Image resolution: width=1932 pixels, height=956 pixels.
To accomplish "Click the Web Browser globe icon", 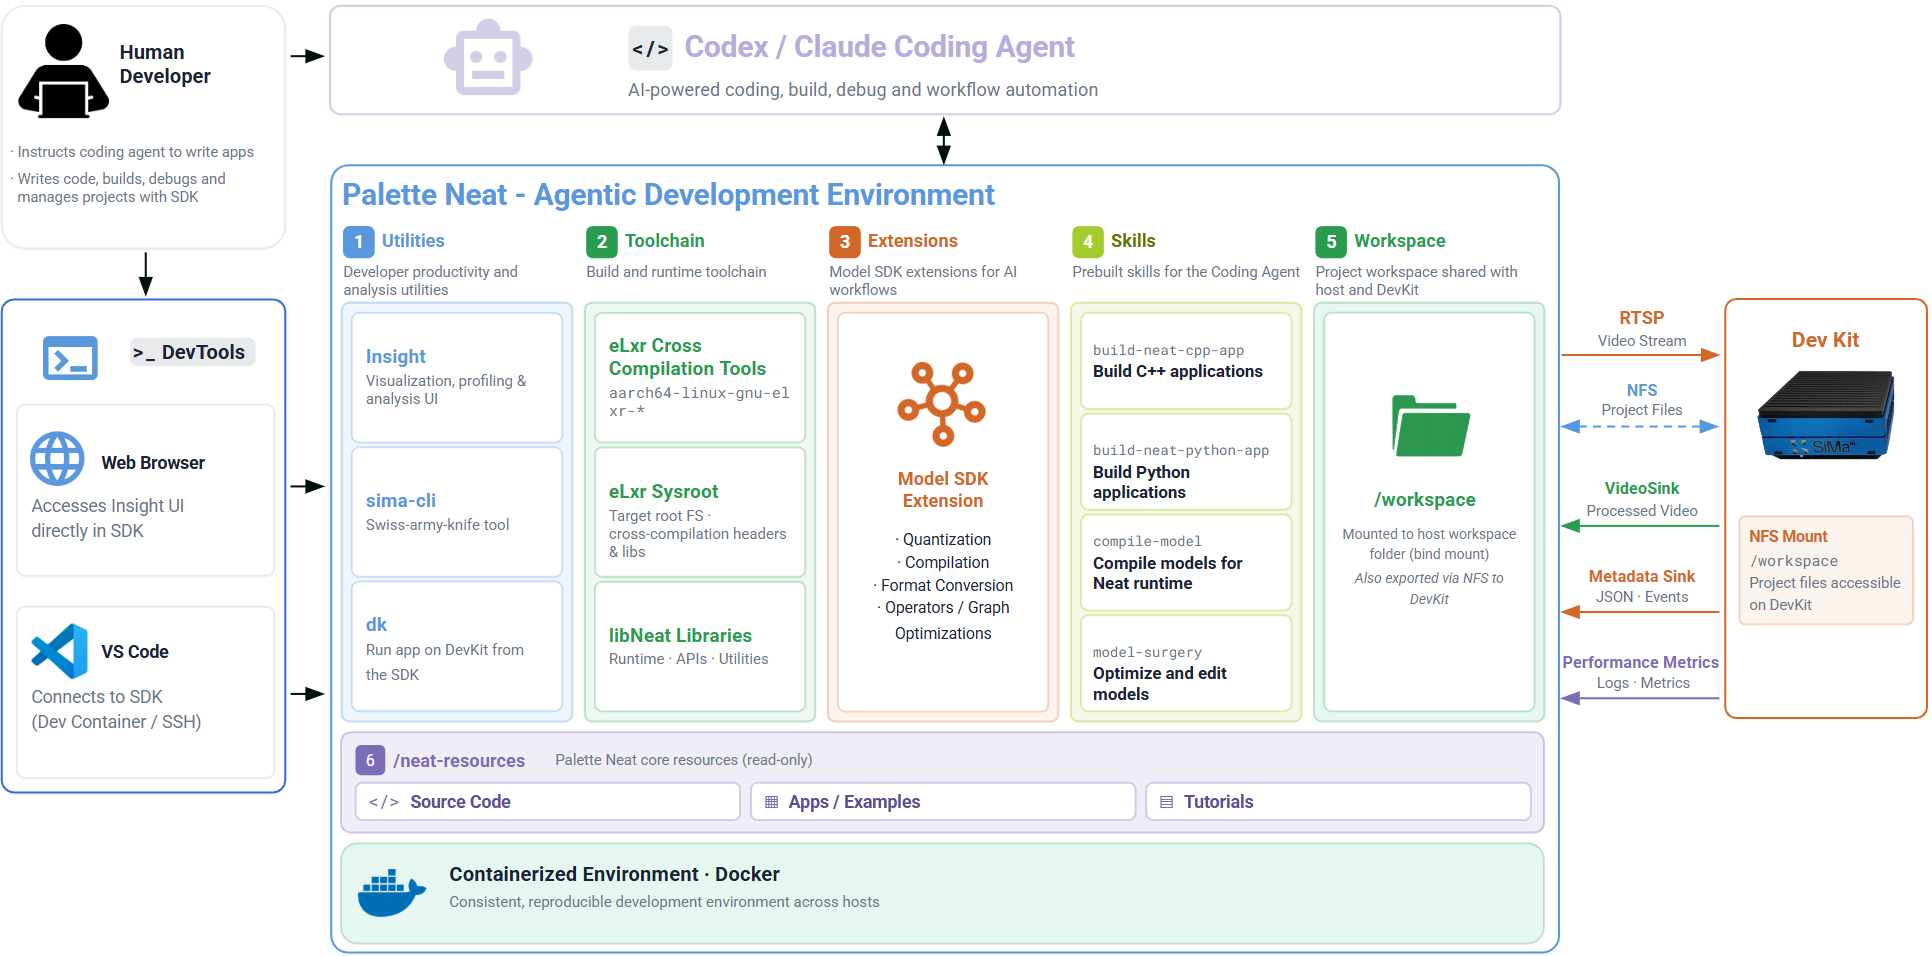I will click(57, 459).
